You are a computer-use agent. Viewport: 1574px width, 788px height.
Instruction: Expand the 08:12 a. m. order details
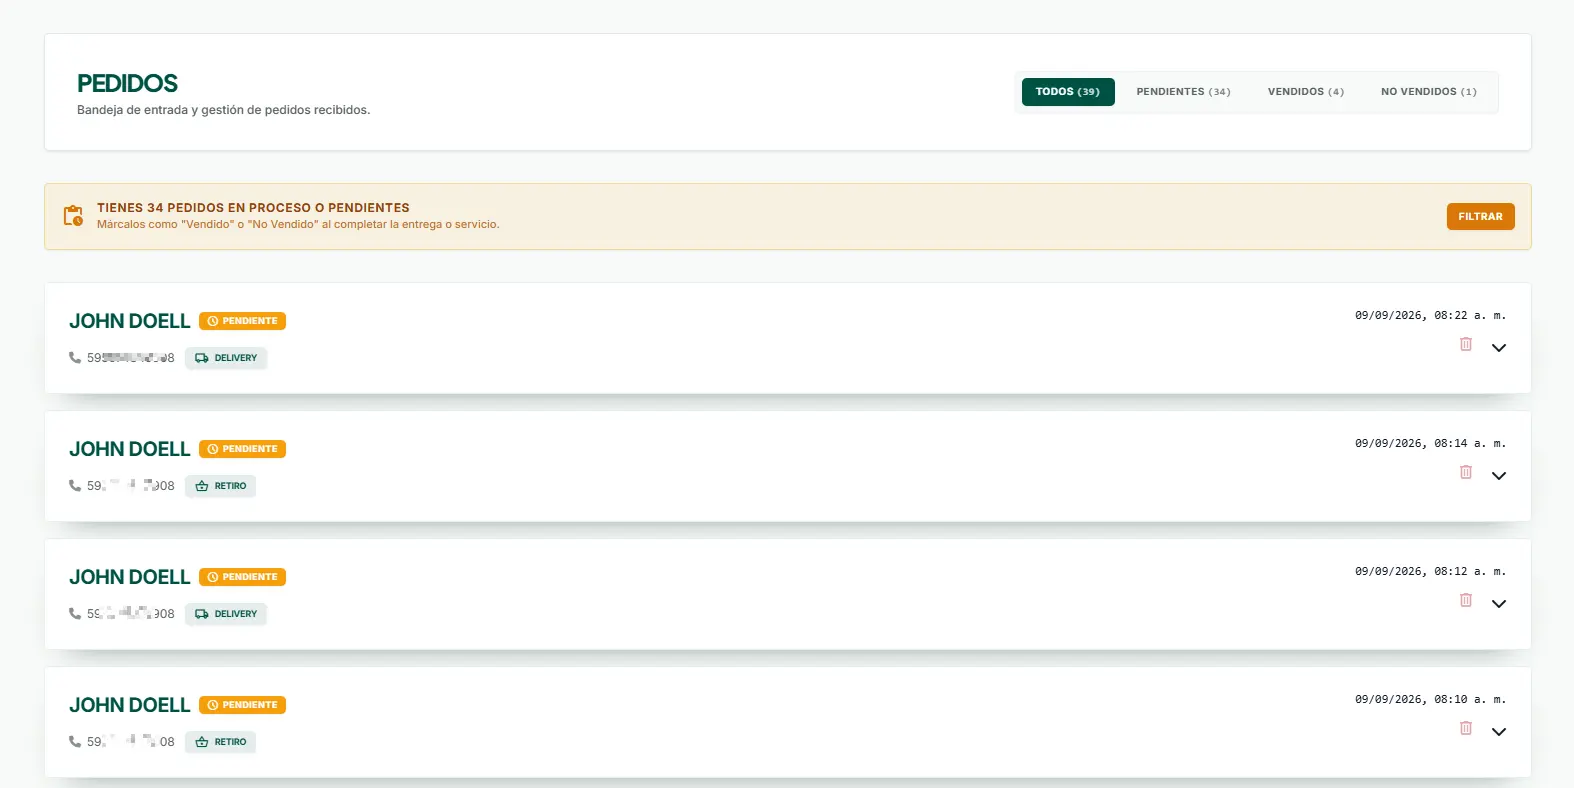point(1499,604)
